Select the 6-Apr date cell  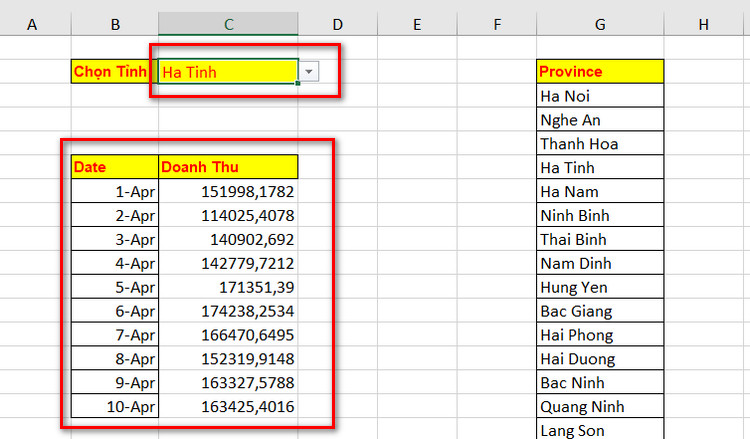pos(115,311)
